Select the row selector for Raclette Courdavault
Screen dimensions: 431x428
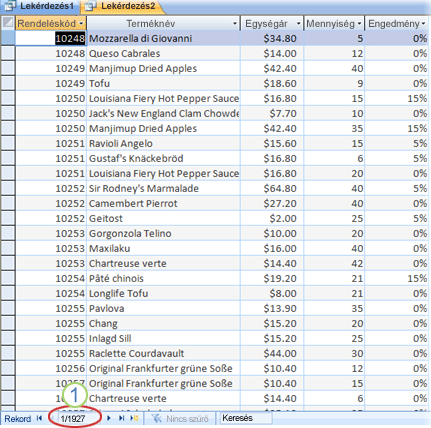[8, 353]
